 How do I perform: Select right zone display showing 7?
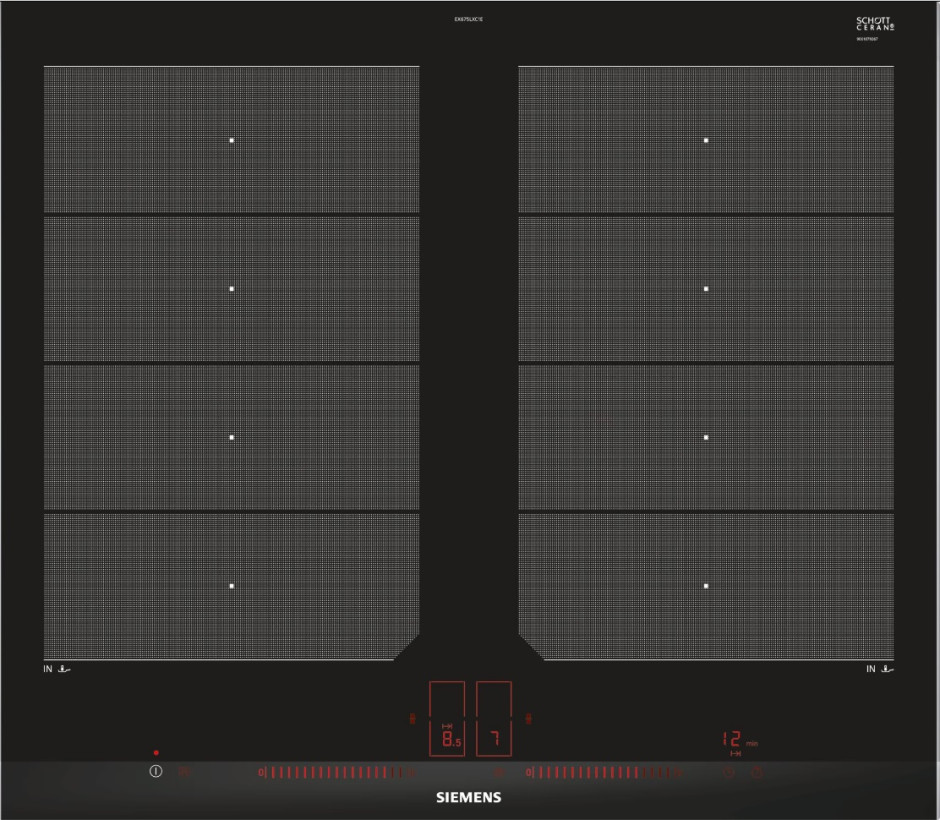tap(493, 741)
